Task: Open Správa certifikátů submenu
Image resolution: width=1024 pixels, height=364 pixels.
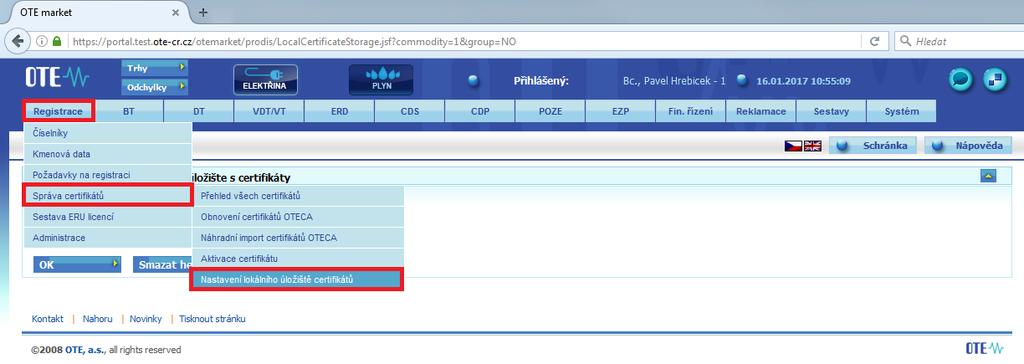Action: pyautogui.click(x=108, y=195)
